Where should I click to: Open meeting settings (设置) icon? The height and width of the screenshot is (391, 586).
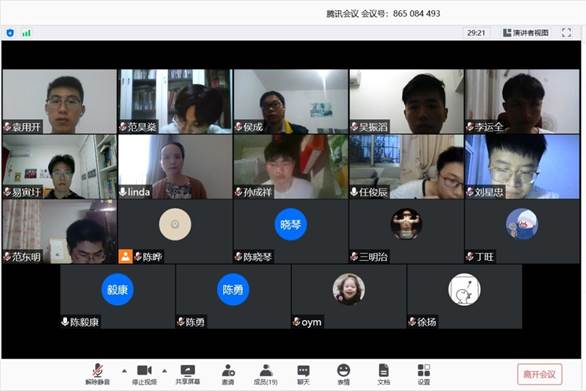423,374
